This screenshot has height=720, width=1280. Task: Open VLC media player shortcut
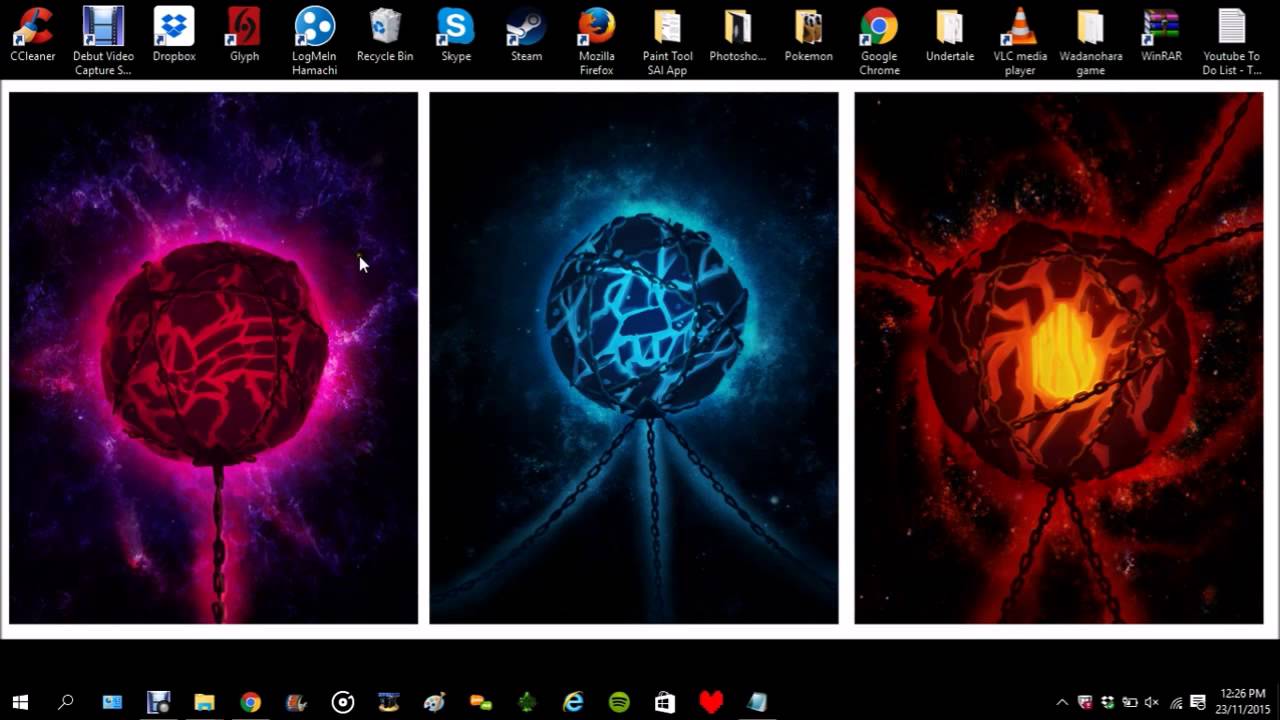coord(1020,41)
